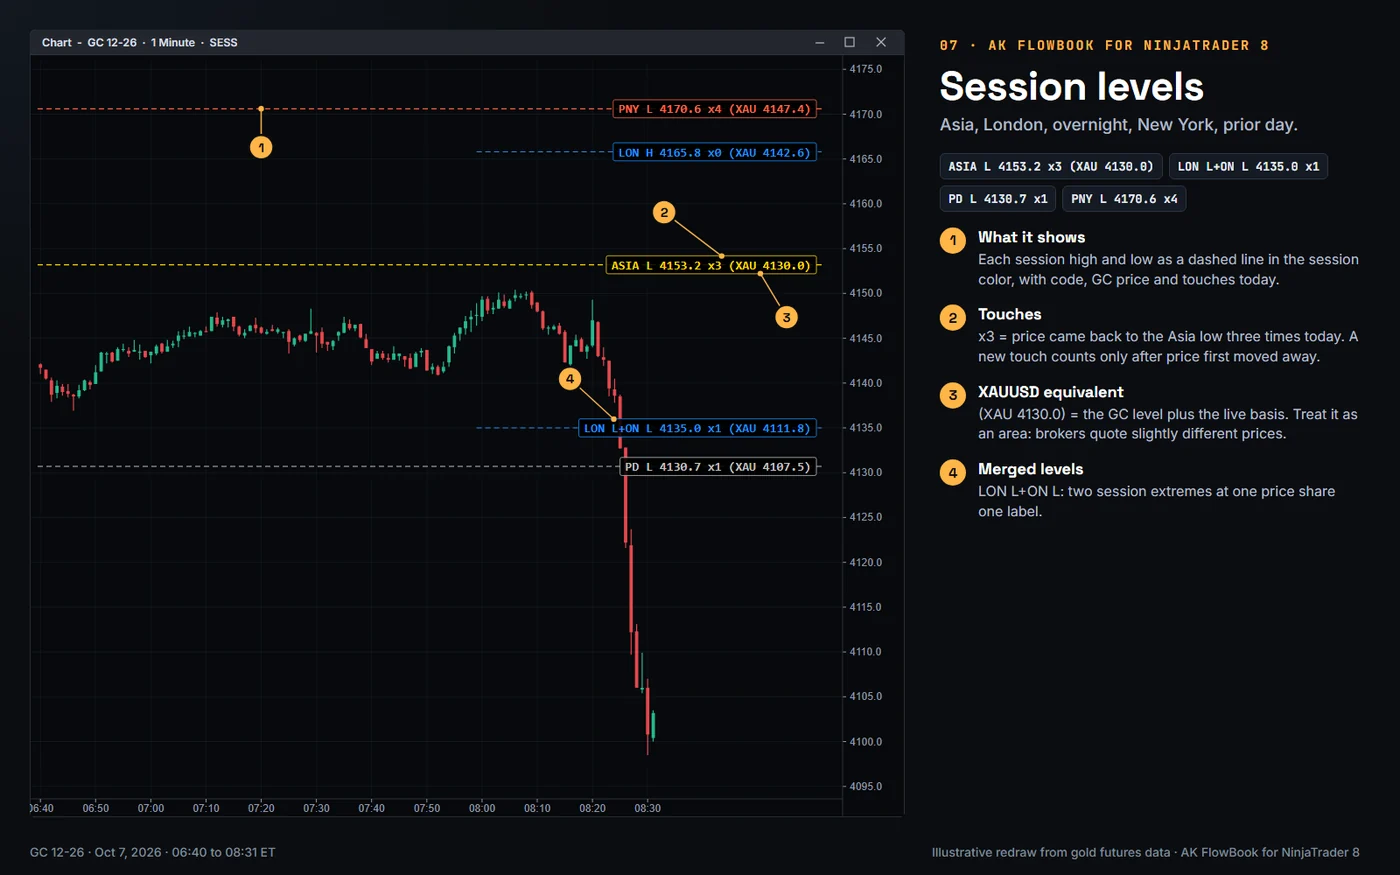
Task: Click the 07:20 time axis label
Action: [x=261, y=808]
